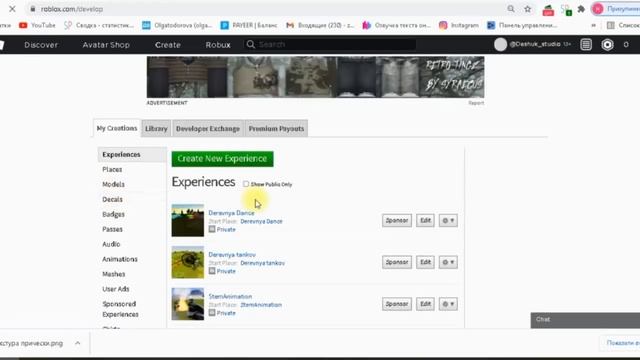
Task: Open the browser extensions puzzle icon
Action: pos(581,9)
